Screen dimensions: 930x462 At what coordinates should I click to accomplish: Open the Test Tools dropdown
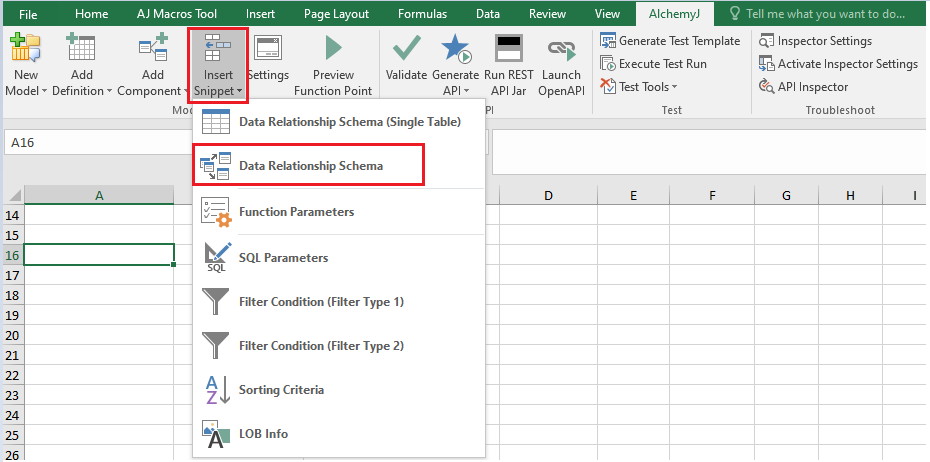[647, 87]
